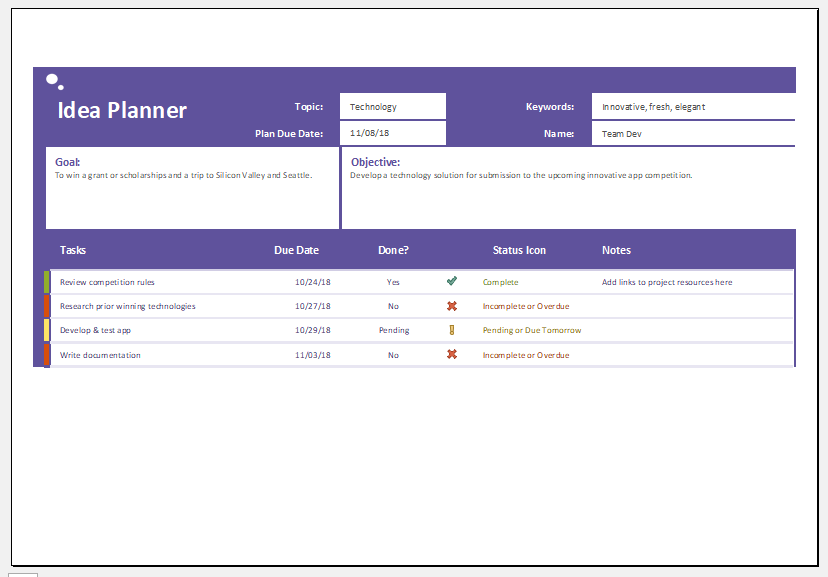Click the red X icon for Research row
Image resolution: width=828 pixels, height=577 pixels.
click(x=451, y=306)
